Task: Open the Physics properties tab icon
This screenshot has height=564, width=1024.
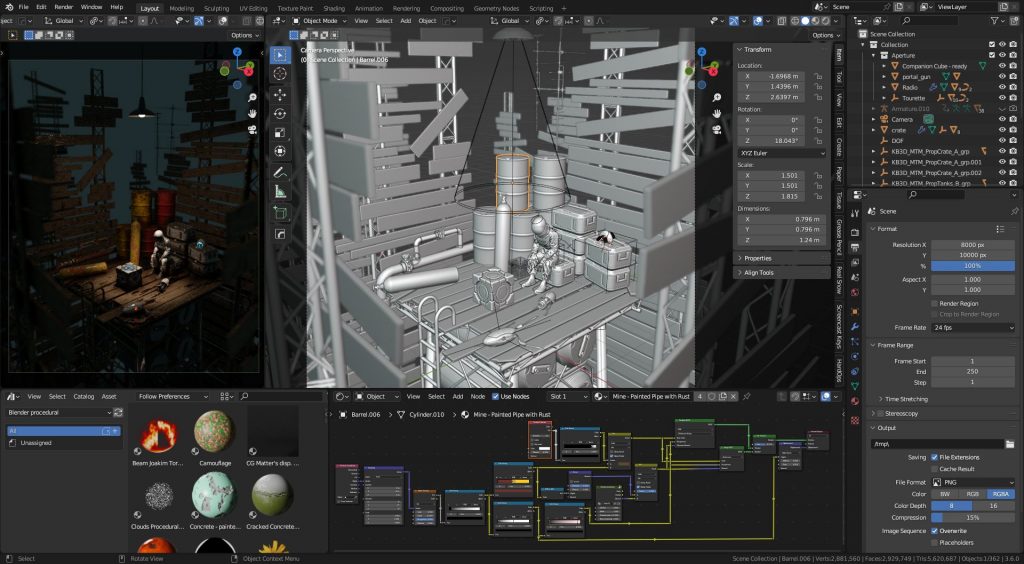Action: tap(855, 356)
